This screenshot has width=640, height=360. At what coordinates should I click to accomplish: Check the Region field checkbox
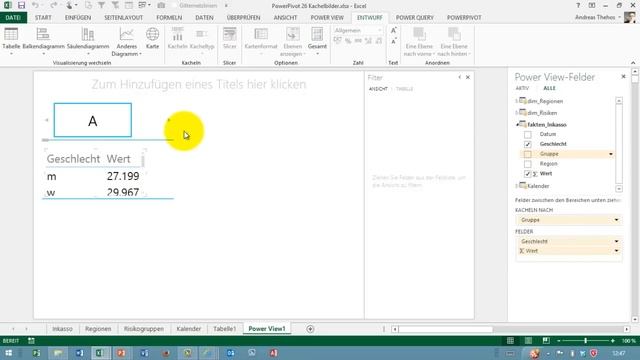pos(528,164)
